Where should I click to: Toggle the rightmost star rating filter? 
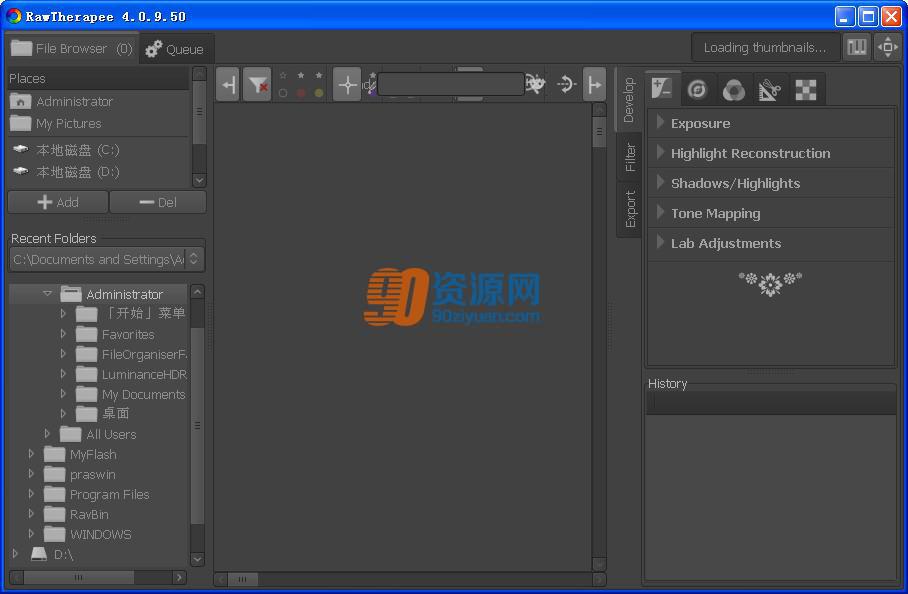tap(318, 75)
